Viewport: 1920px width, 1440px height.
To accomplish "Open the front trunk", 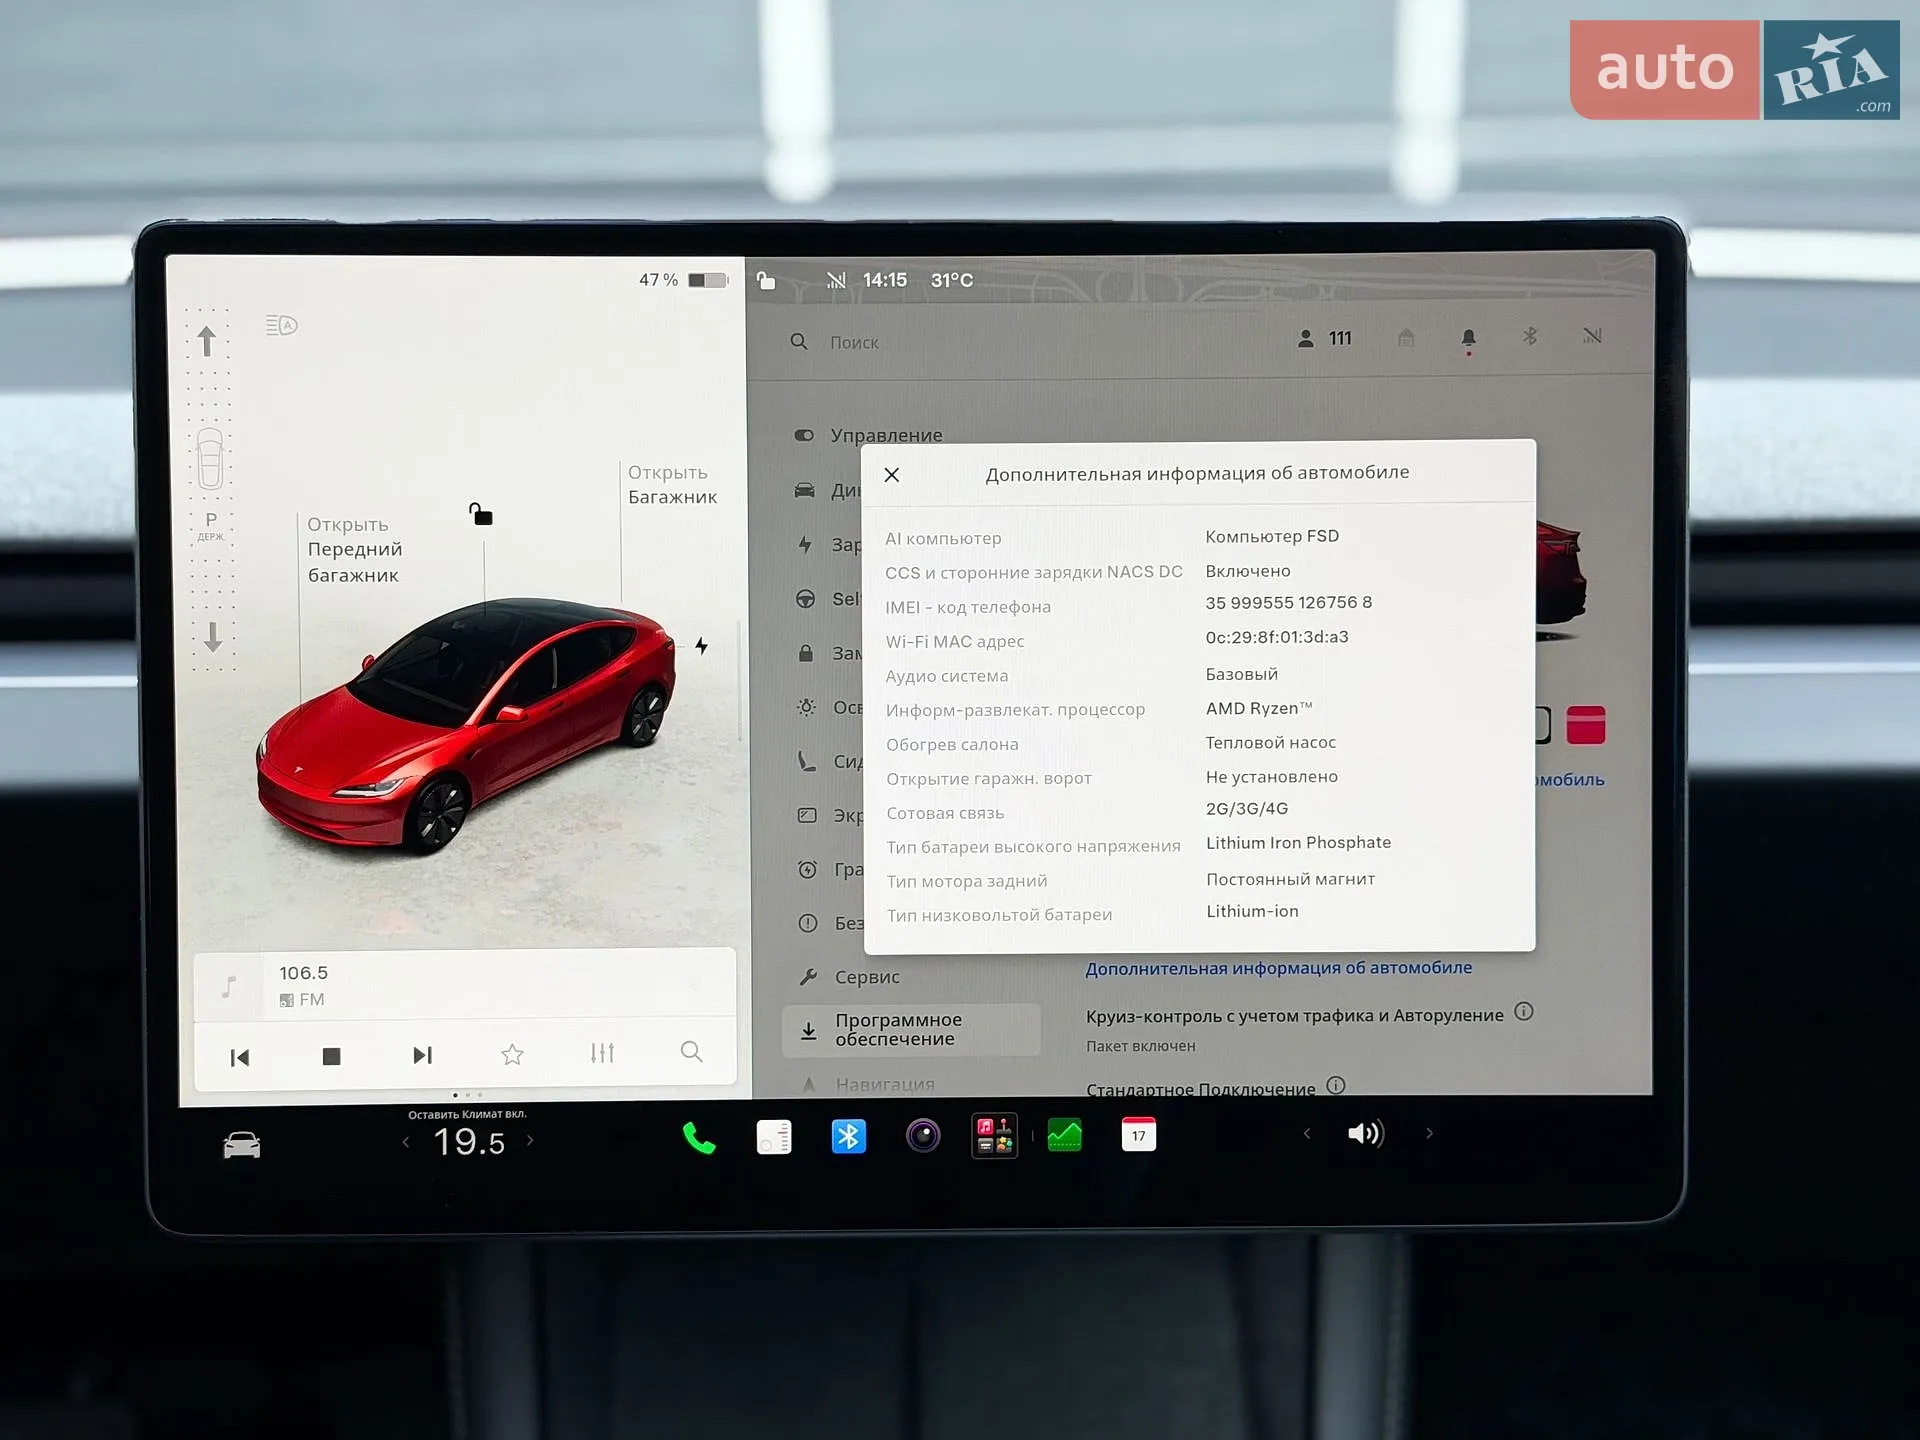I will [355, 549].
